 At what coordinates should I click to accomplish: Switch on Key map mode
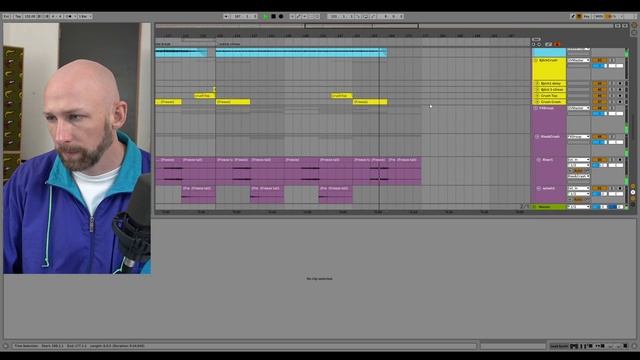(587, 16)
